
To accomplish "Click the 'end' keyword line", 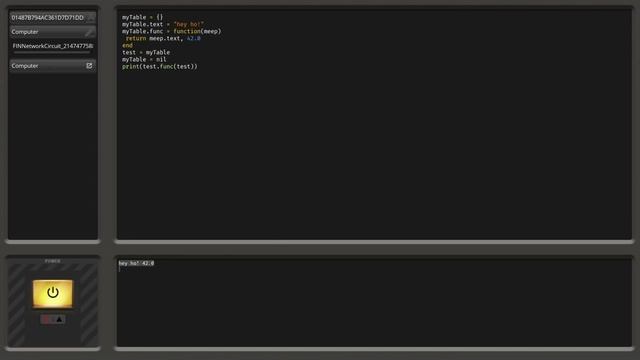I will [127, 45].
